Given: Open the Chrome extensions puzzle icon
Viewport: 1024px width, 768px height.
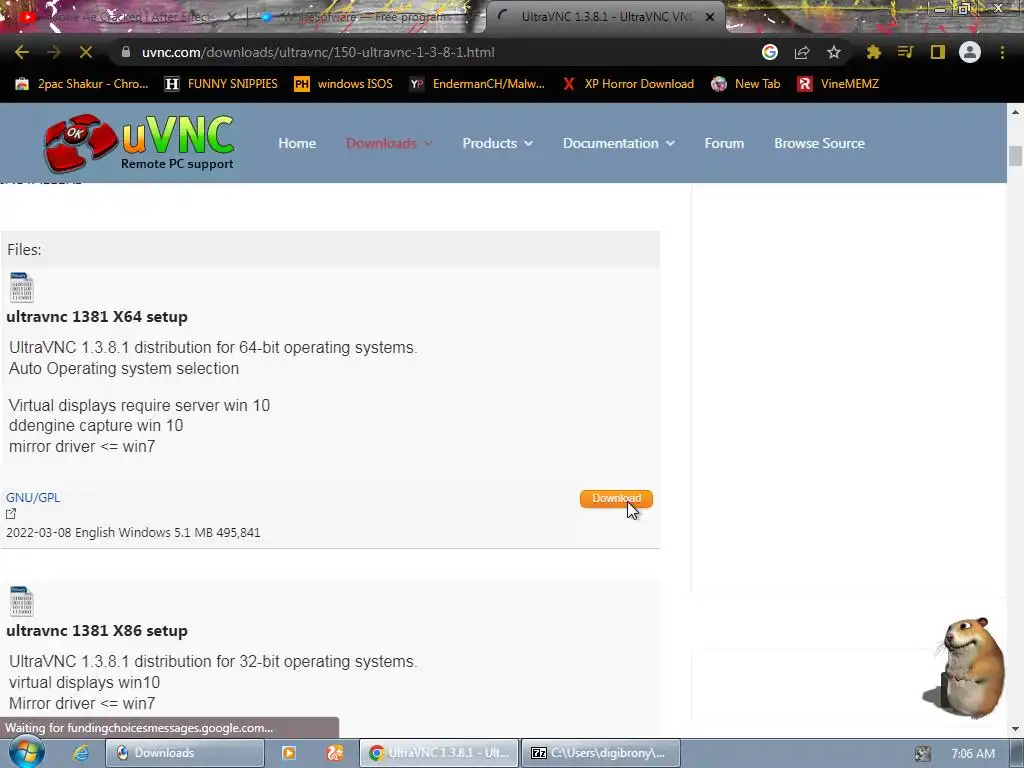Looking at the screenshot, I should [874, 52].
